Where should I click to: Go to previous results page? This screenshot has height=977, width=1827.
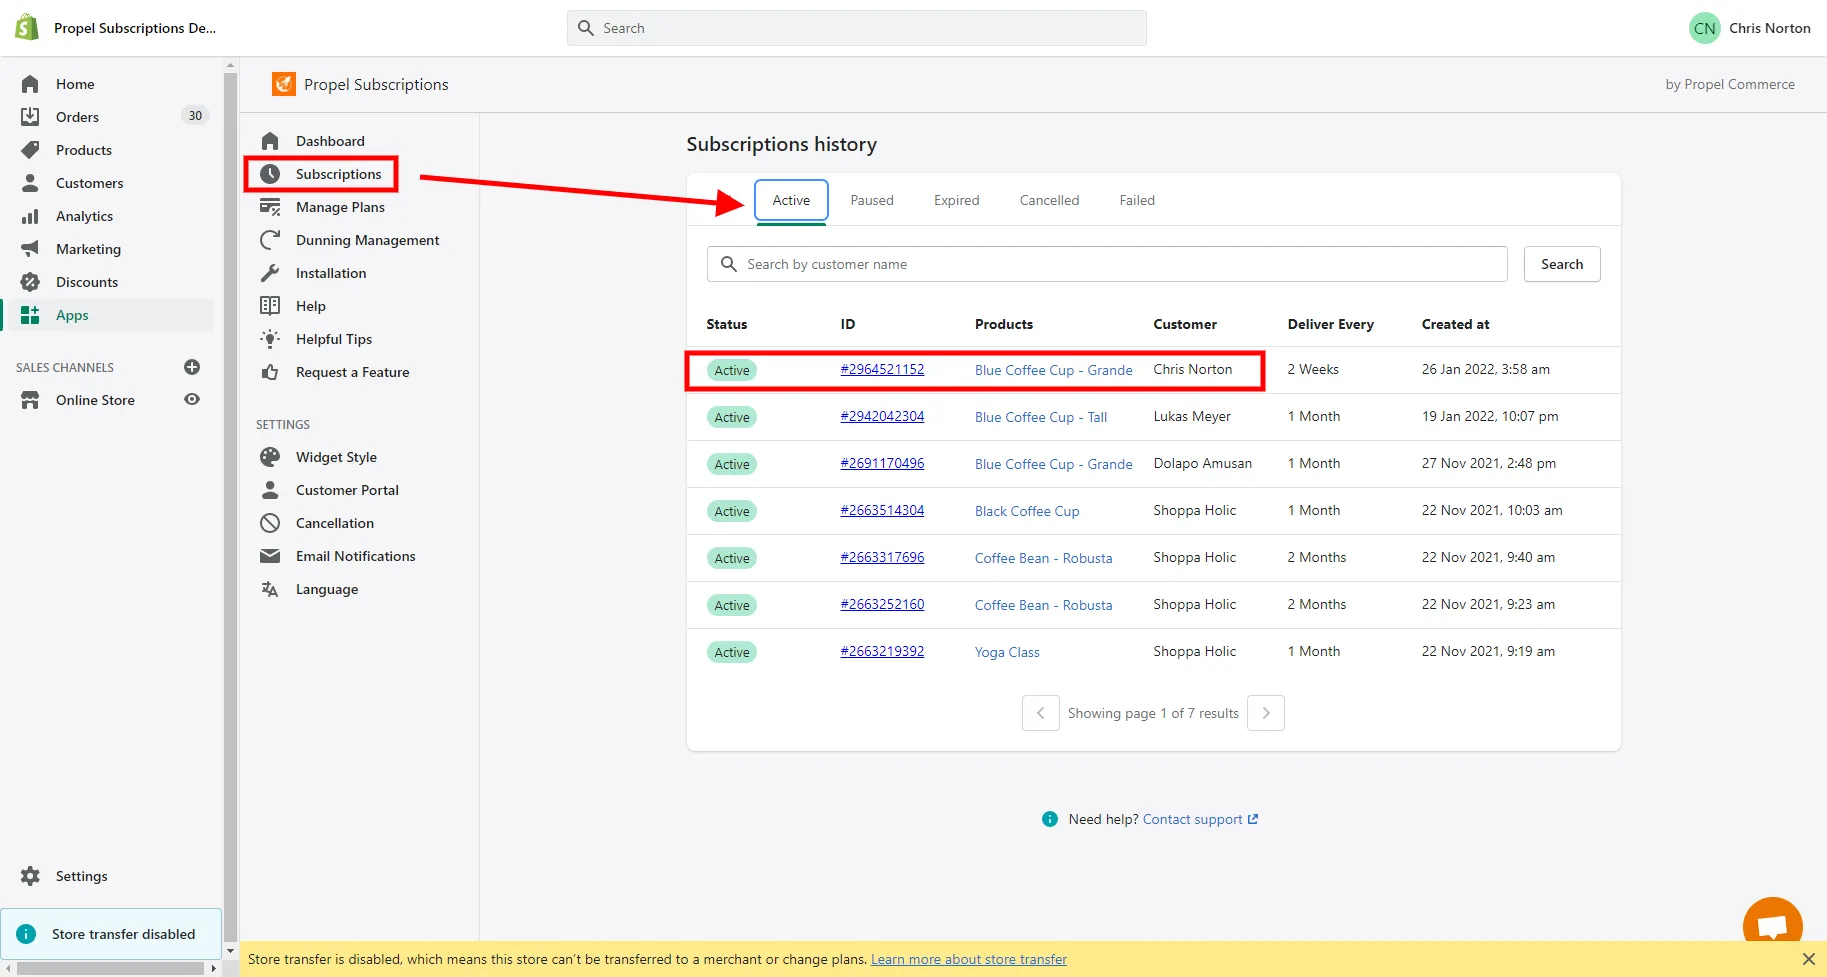[1041, 713]
